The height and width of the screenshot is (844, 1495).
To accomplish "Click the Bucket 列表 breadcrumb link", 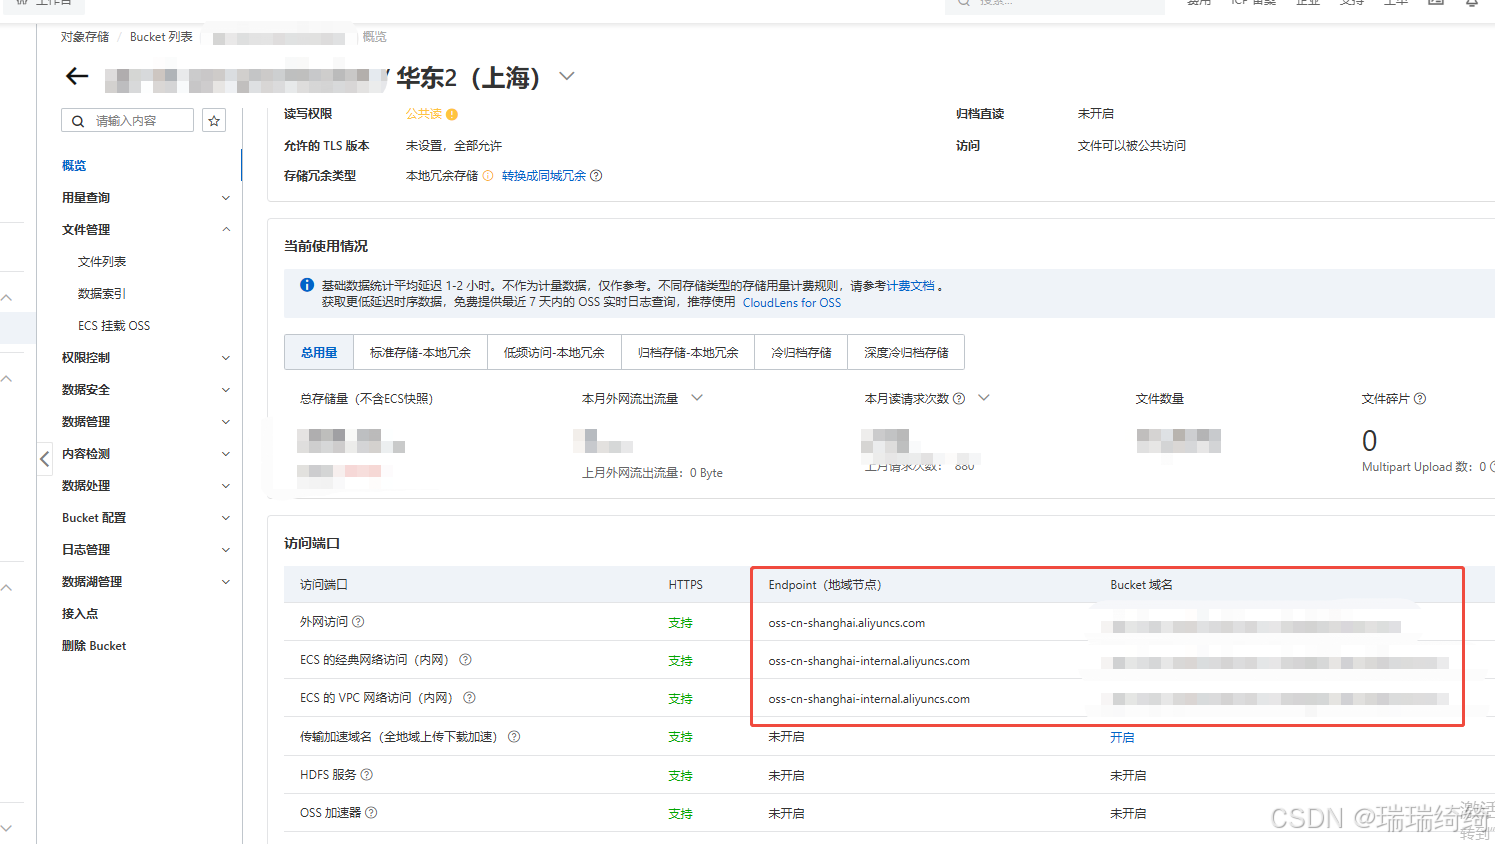I will point(161,37).
